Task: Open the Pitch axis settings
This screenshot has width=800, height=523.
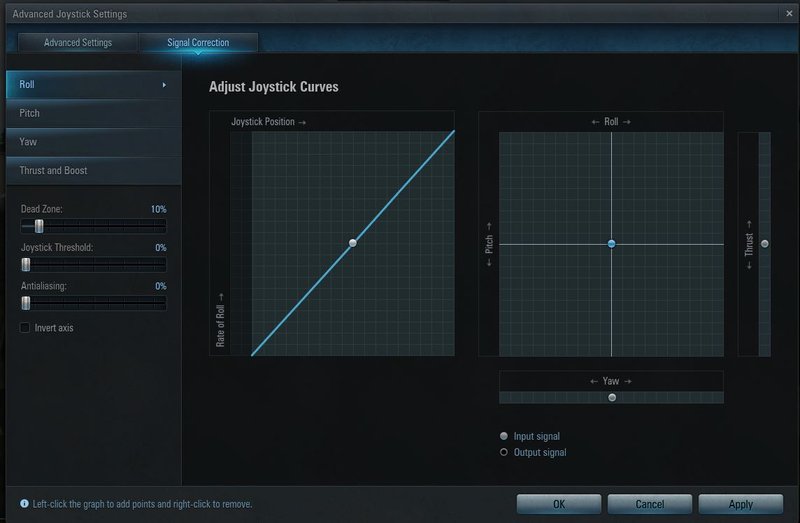Action: point(94,113)
